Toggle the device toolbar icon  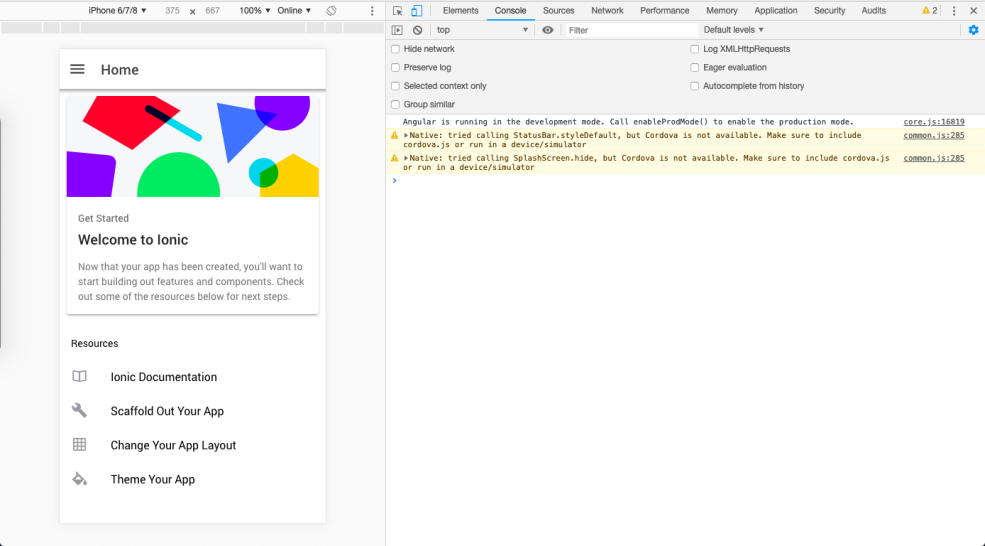(x=416, y=11)
